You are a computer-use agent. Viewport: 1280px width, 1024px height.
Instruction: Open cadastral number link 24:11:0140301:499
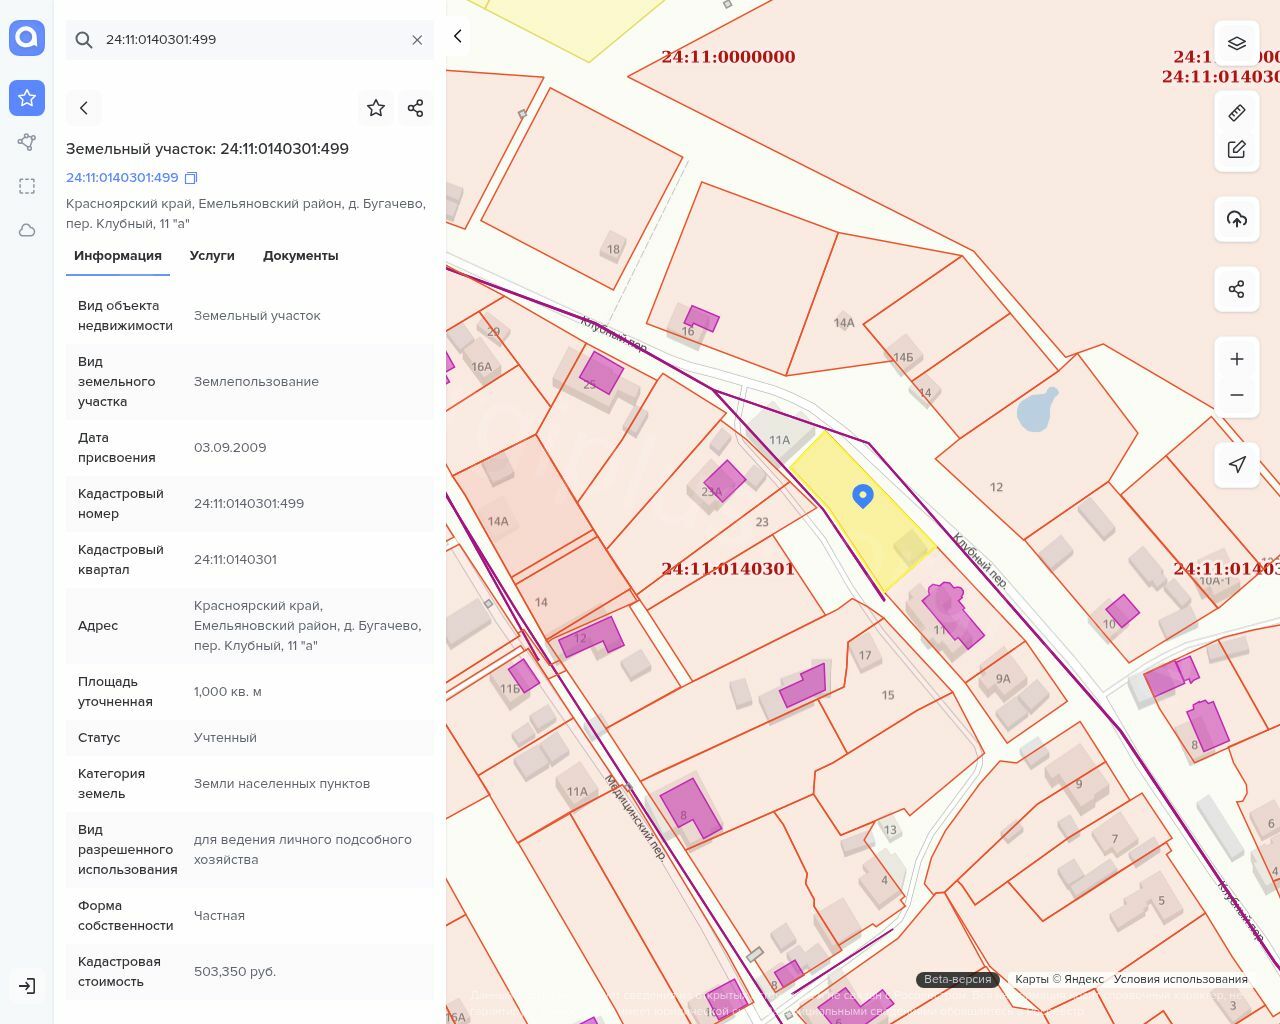(x=122, y=178)
